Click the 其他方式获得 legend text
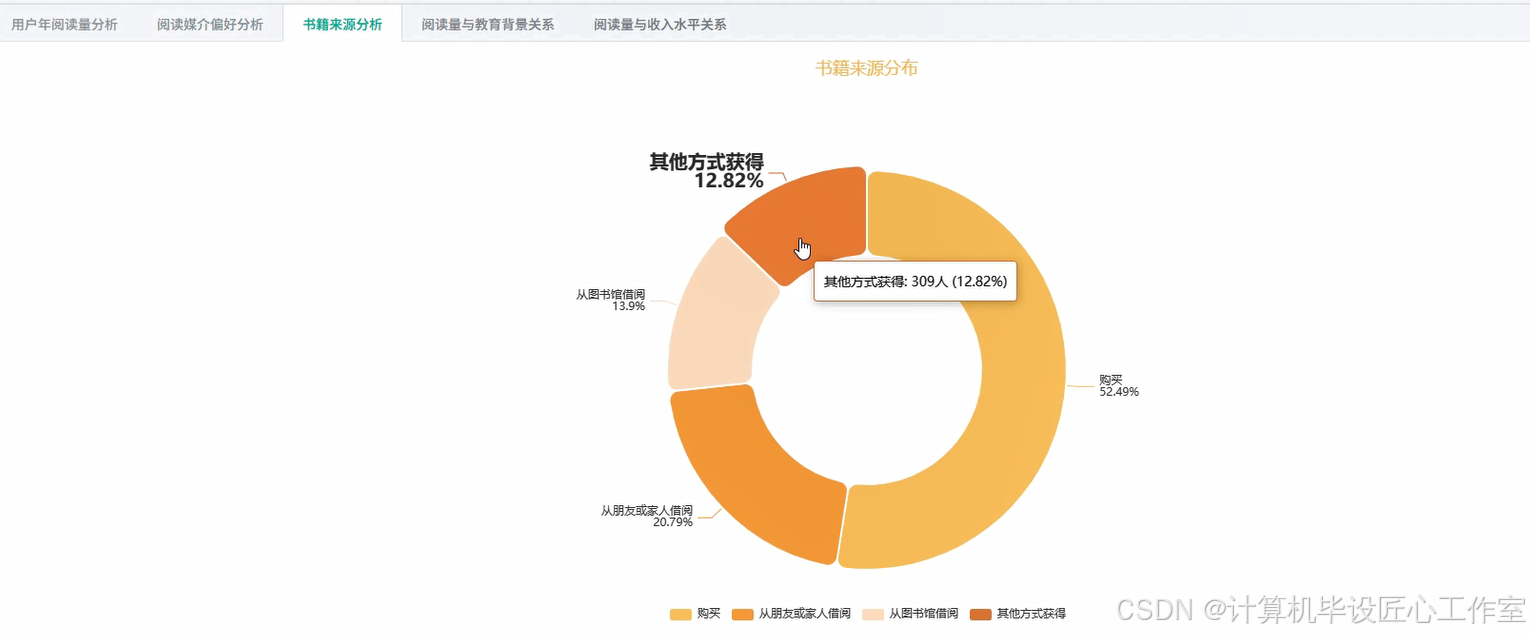Viewport: 1530px width, 636px height. click(1031, 614)
